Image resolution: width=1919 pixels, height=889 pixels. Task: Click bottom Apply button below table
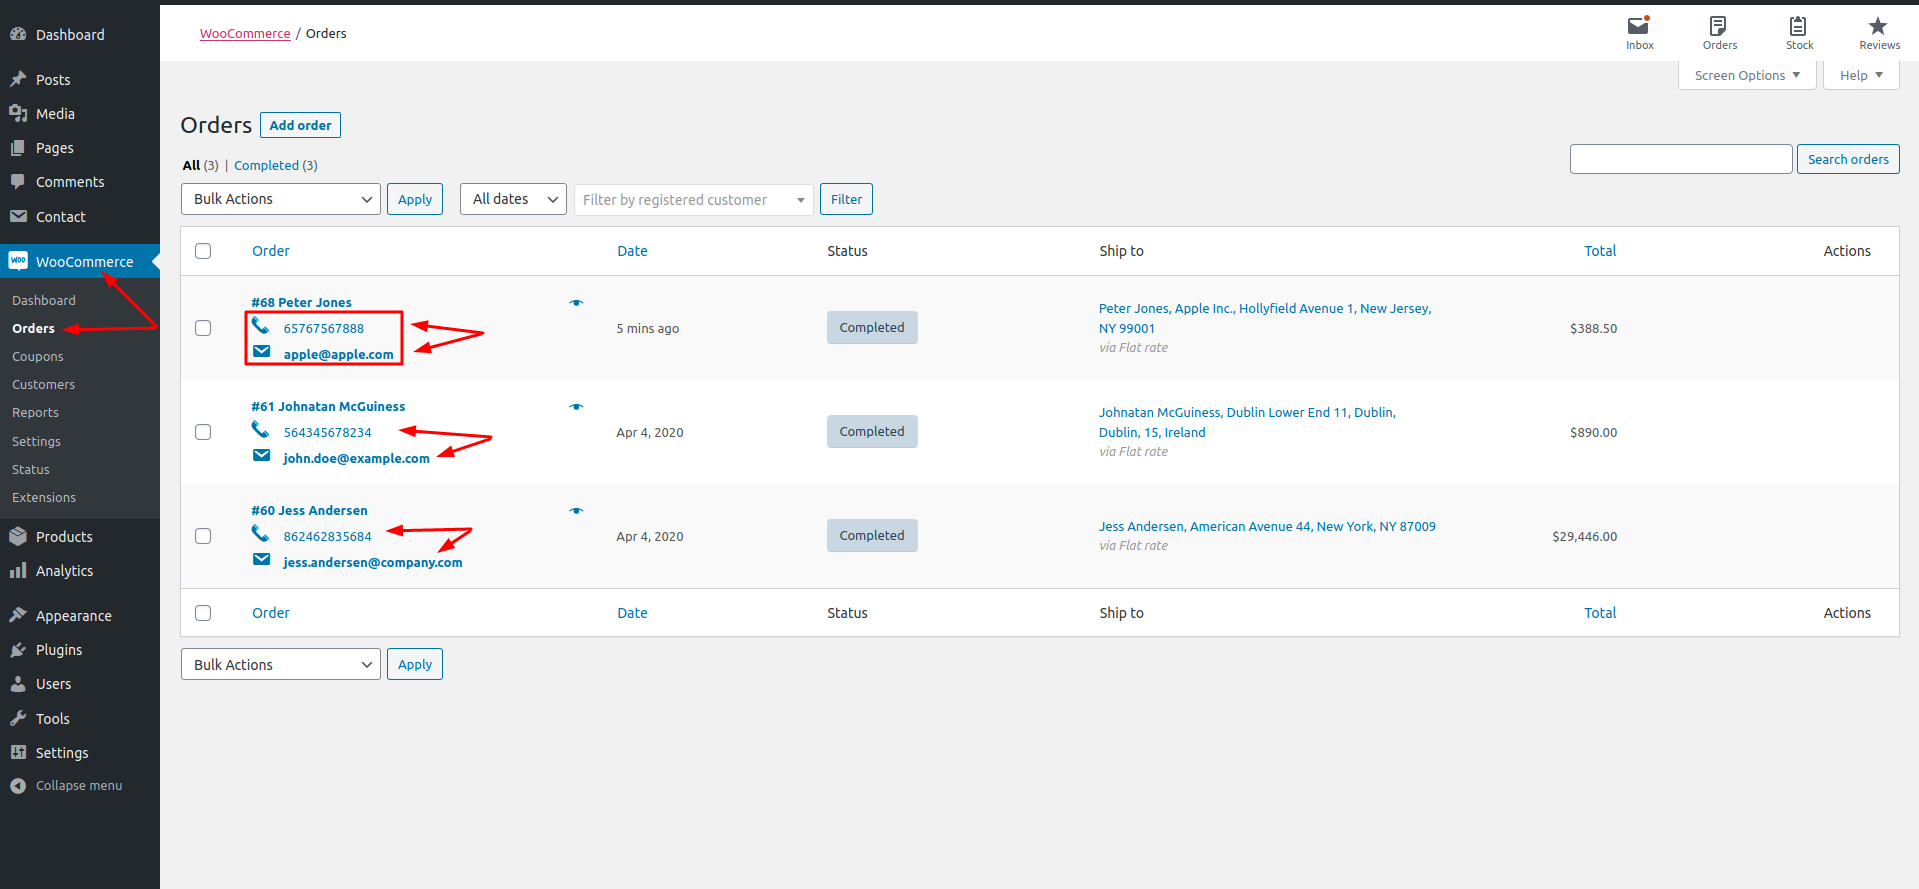pos(415,664)
